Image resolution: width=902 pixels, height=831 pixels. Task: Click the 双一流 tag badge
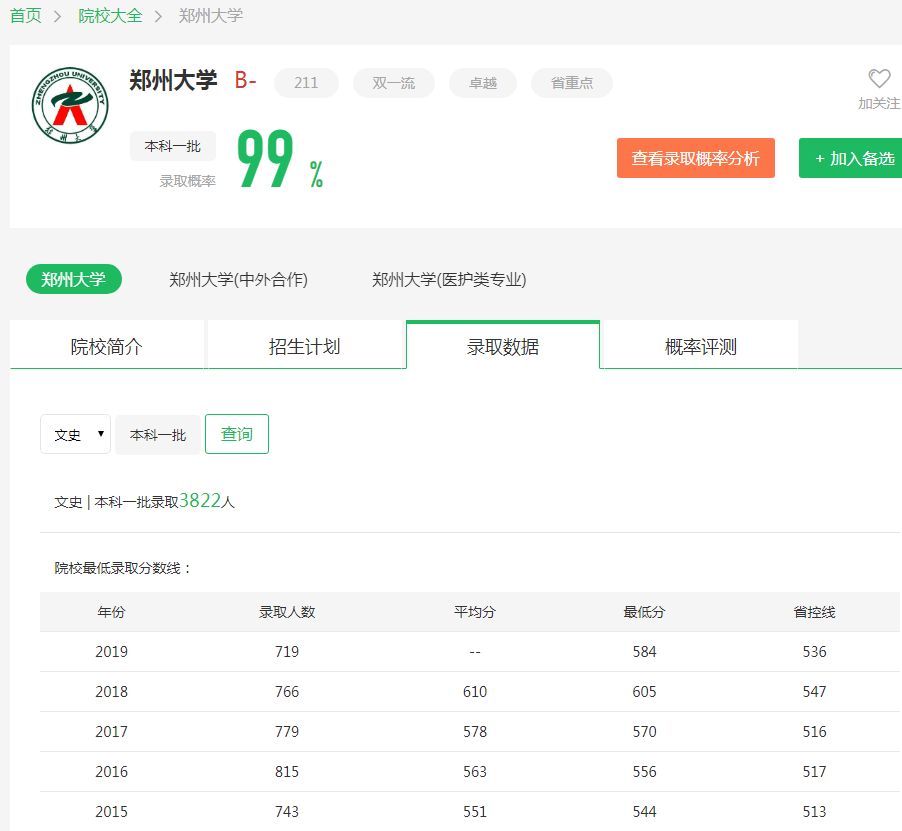click(x=393, y=83)
